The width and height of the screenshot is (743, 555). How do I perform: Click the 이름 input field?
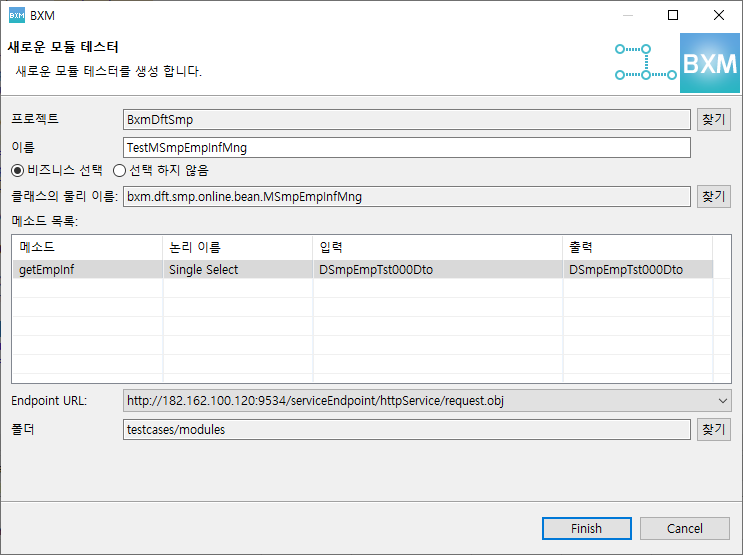[x=406, y=148]
